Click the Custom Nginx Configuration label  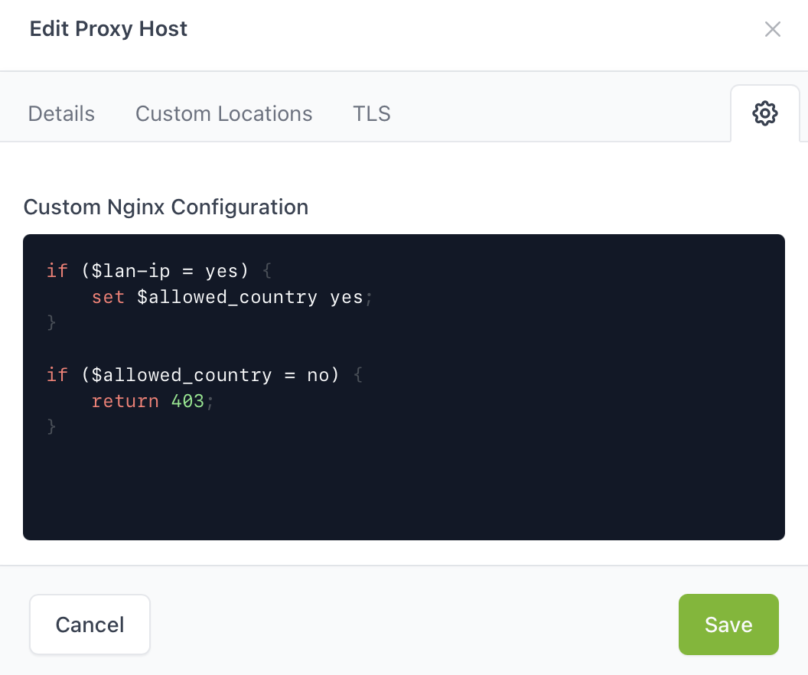(x=166, y=207)
